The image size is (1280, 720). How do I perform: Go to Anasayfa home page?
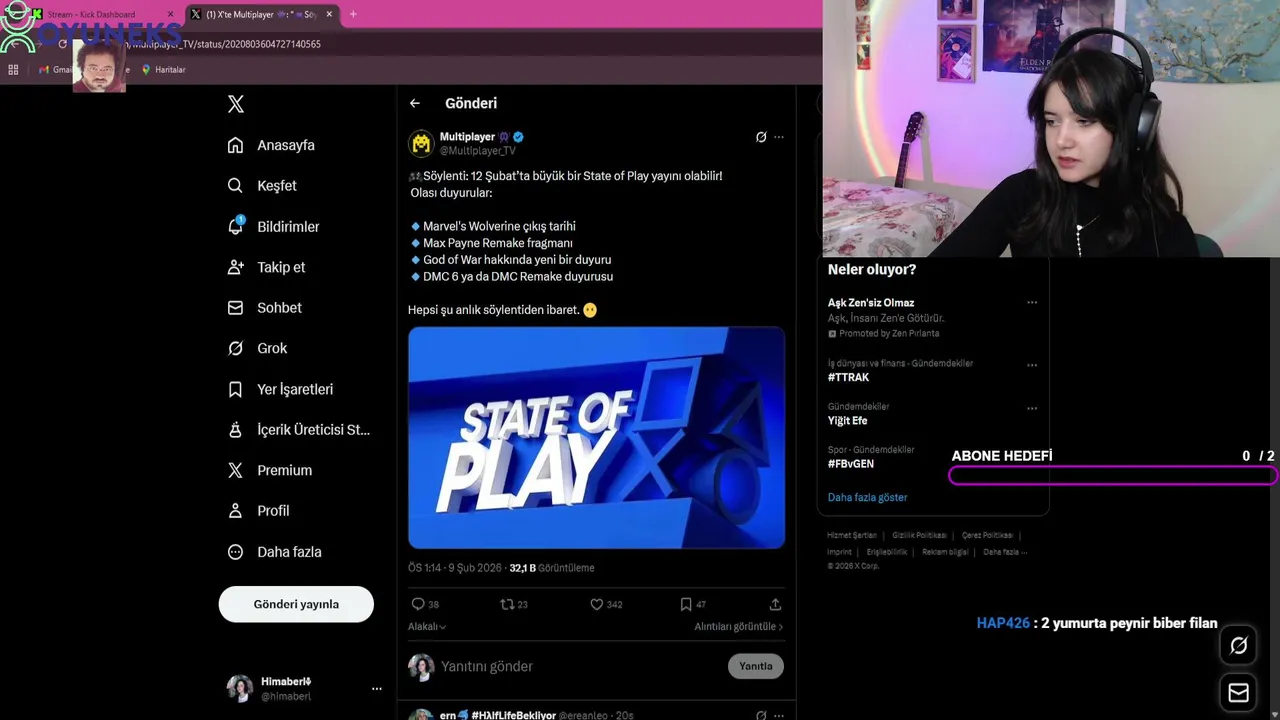tap(271, 145)
